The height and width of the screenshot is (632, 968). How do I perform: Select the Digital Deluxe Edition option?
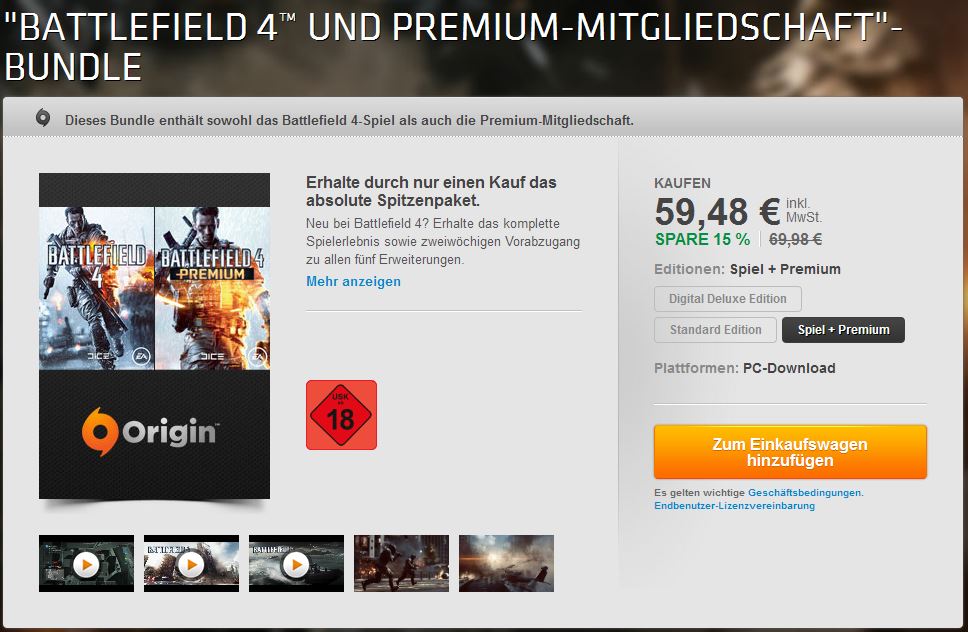tap(728, 299)
